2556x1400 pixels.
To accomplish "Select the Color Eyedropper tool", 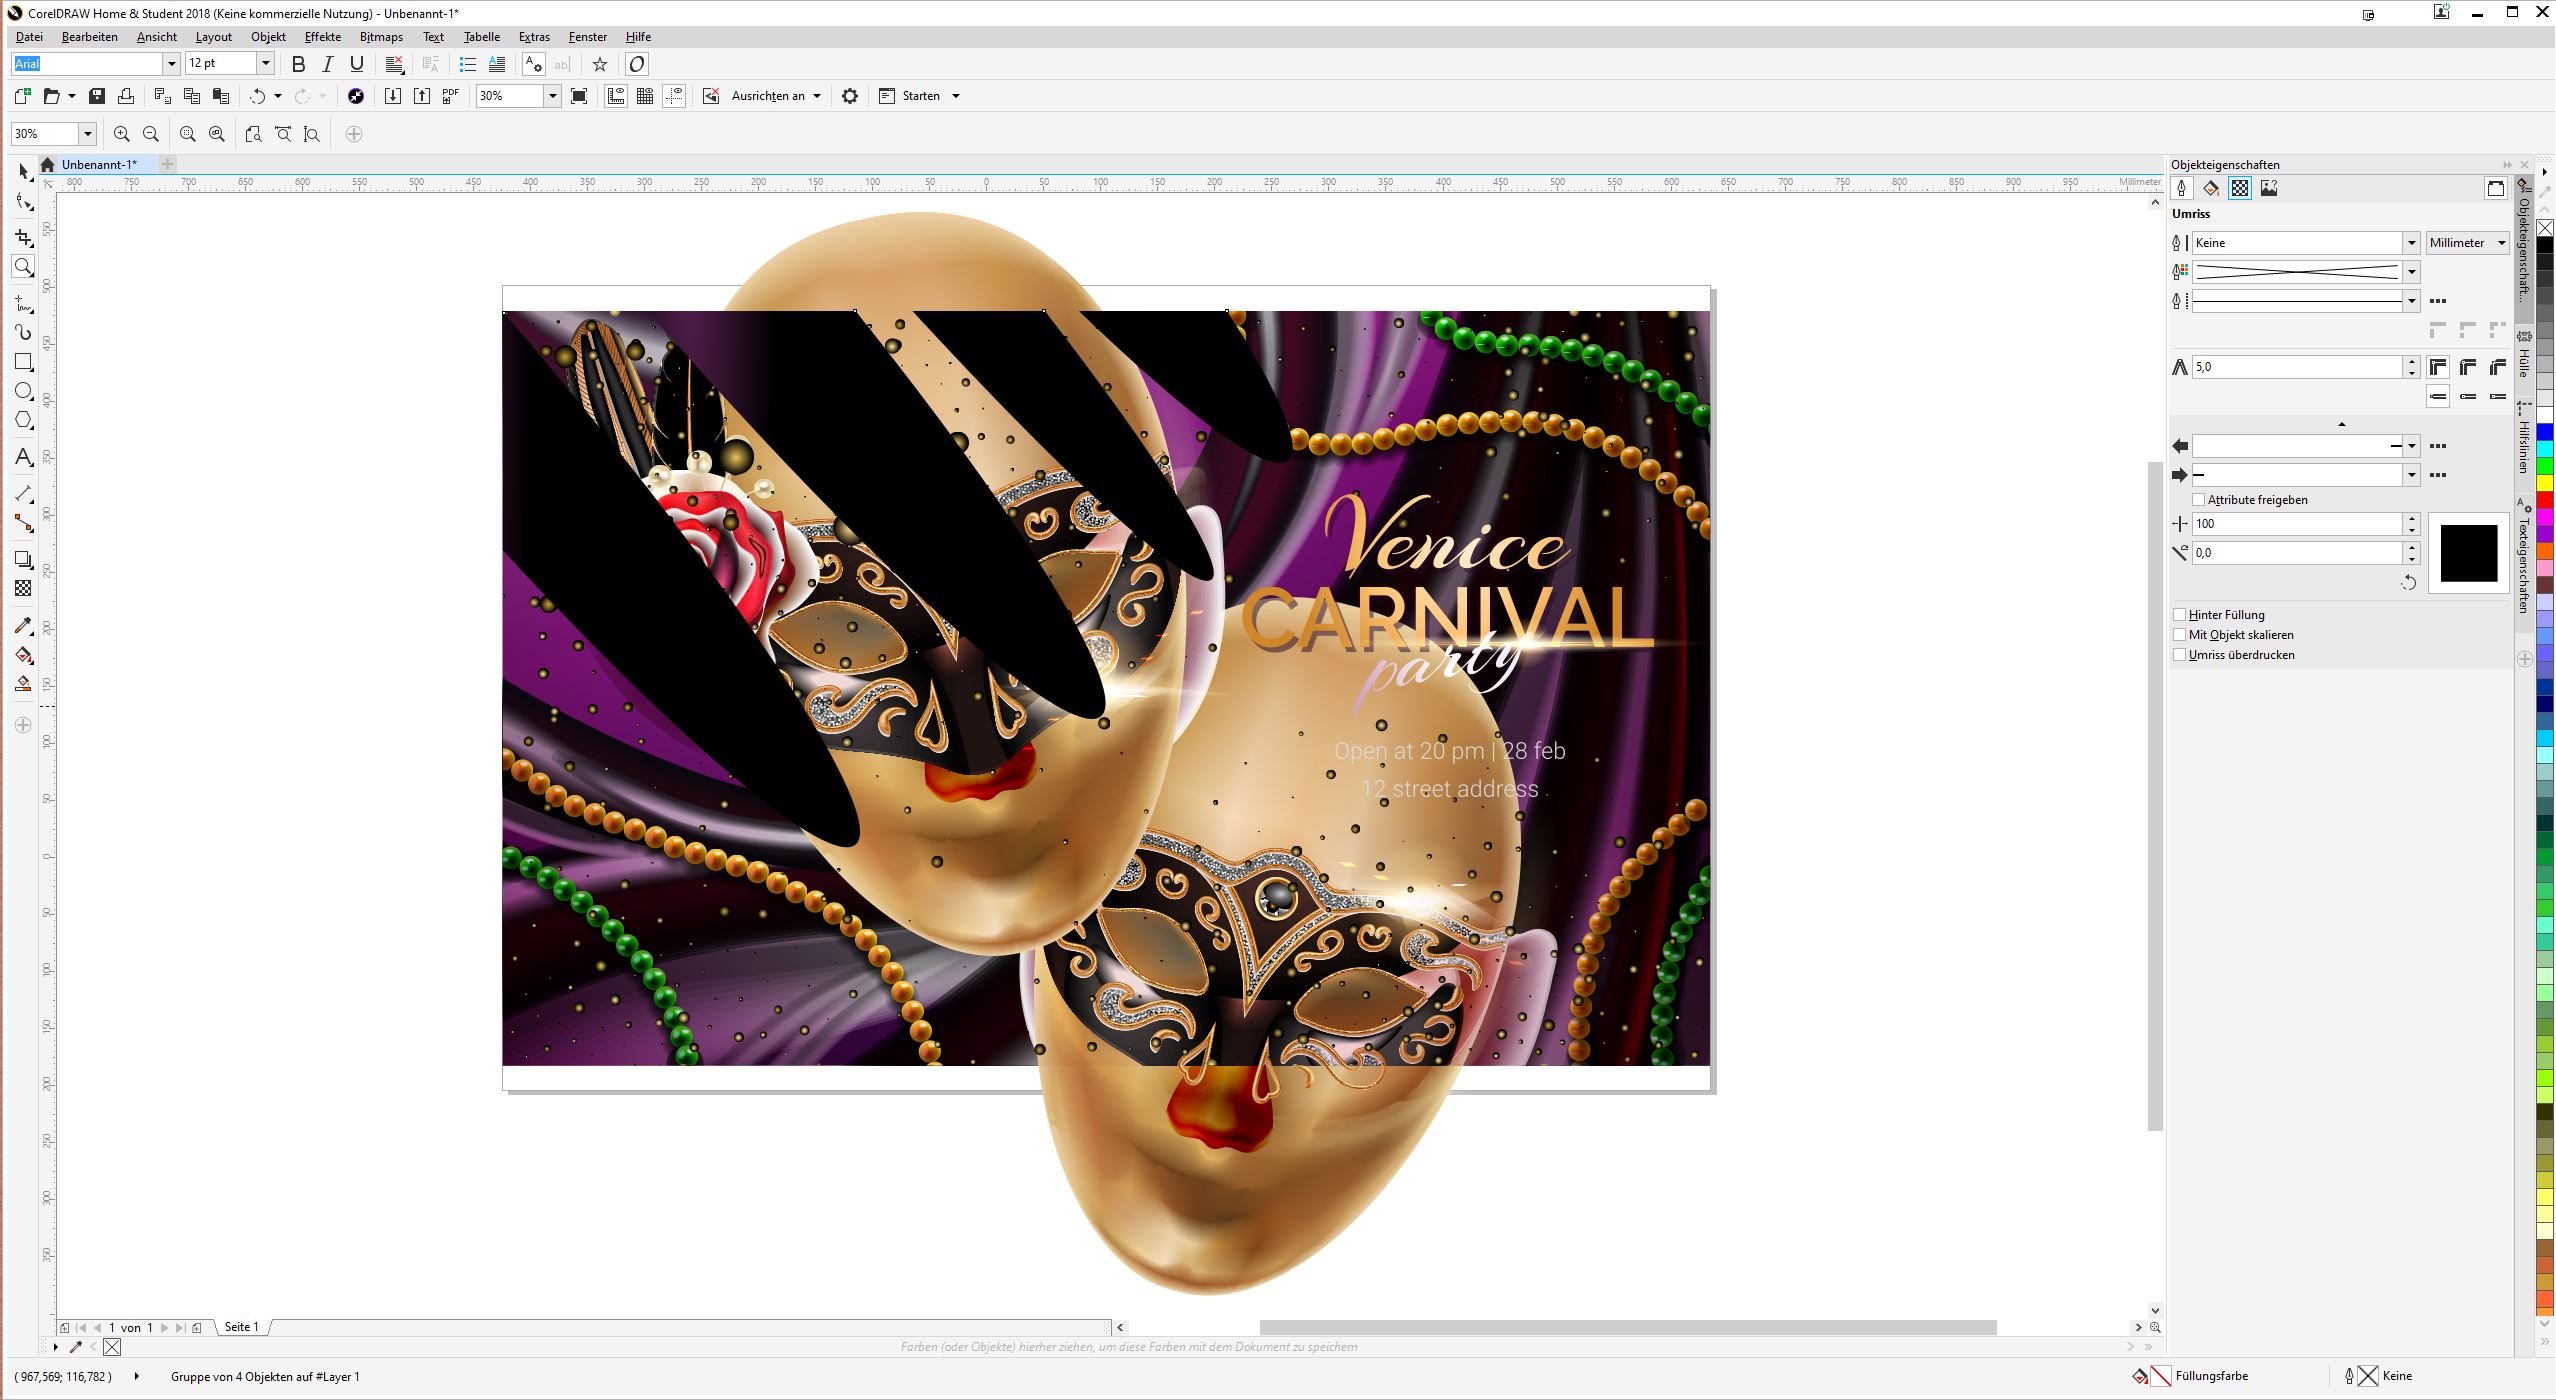I will tap(24, 626).
